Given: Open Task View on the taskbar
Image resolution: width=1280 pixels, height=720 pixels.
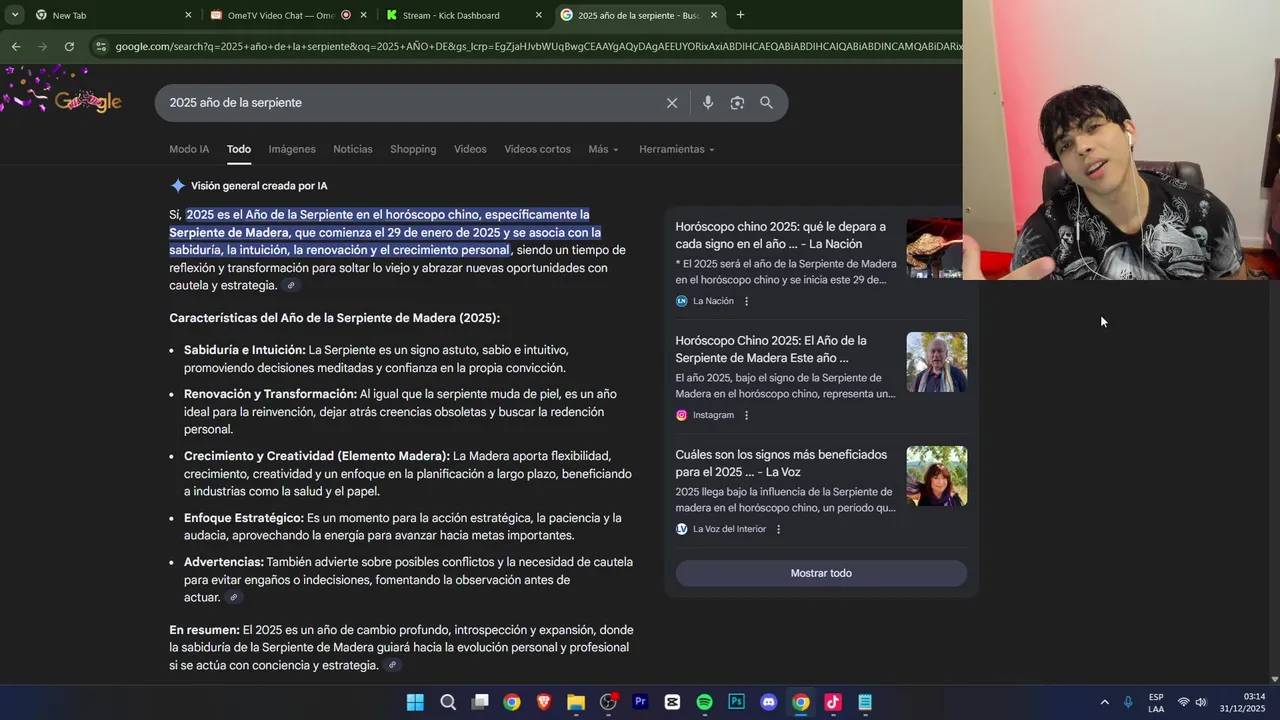Looking at the screenshot, I should pos(480,702).
